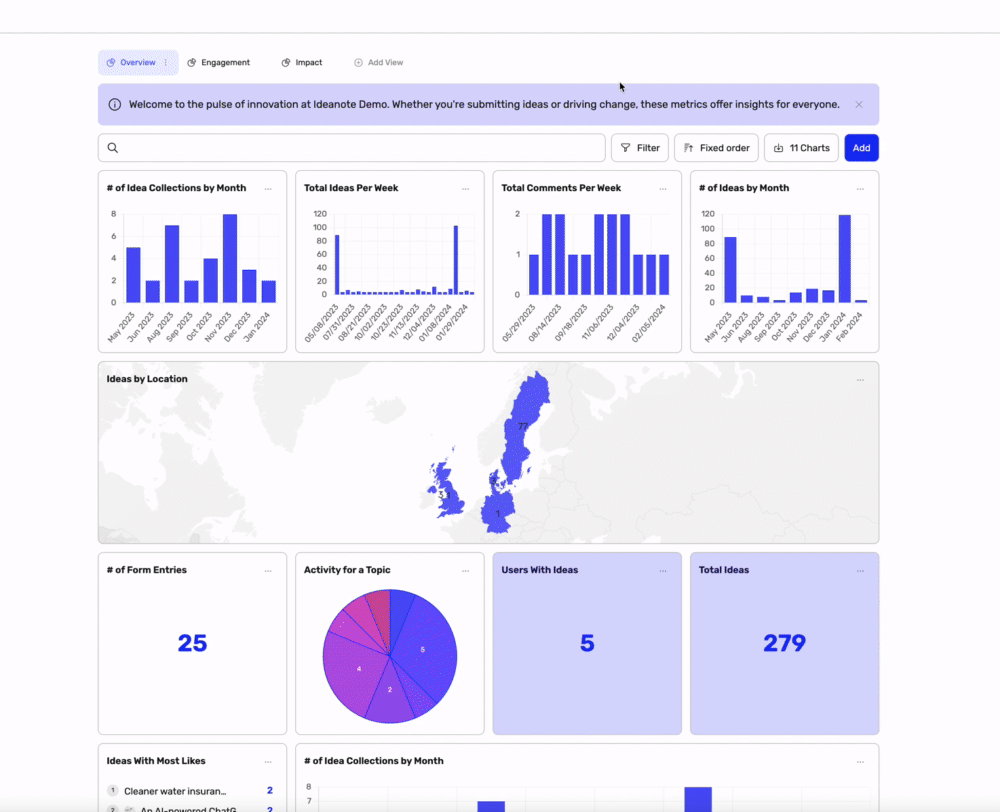
Task: Open options menu for # of Ideas by Month
Action: [860, 189]
